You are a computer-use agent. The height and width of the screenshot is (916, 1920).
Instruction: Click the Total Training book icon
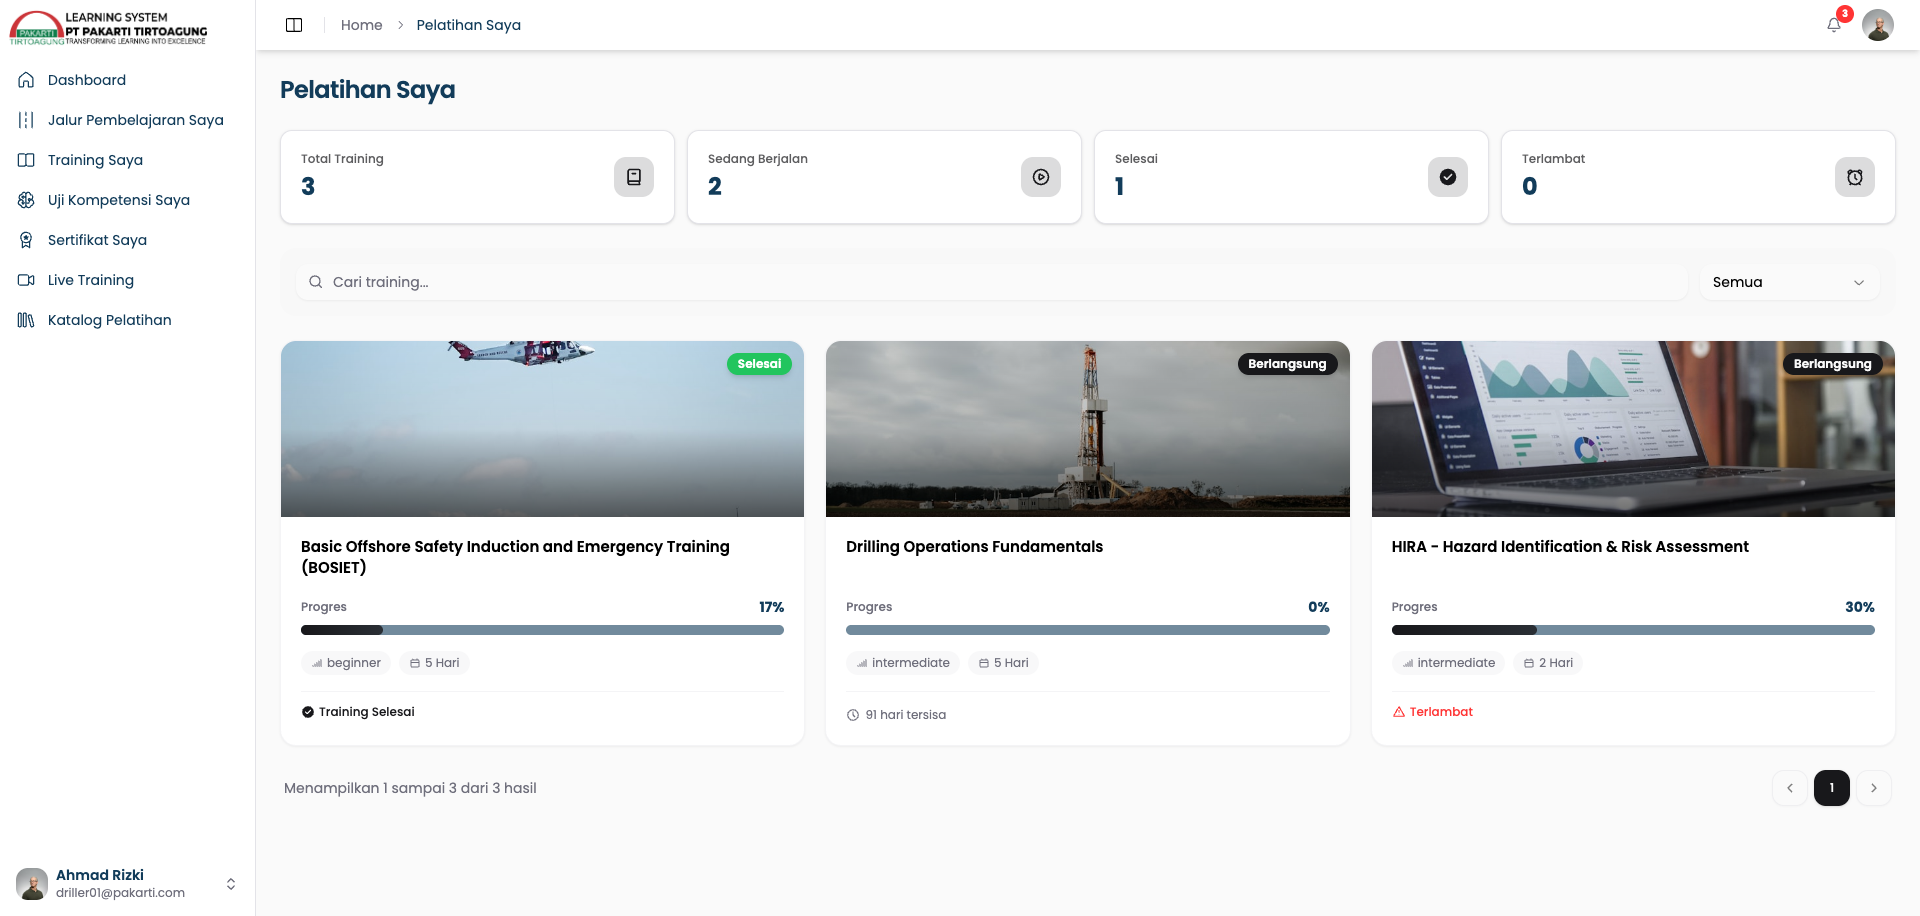point(634,177)
